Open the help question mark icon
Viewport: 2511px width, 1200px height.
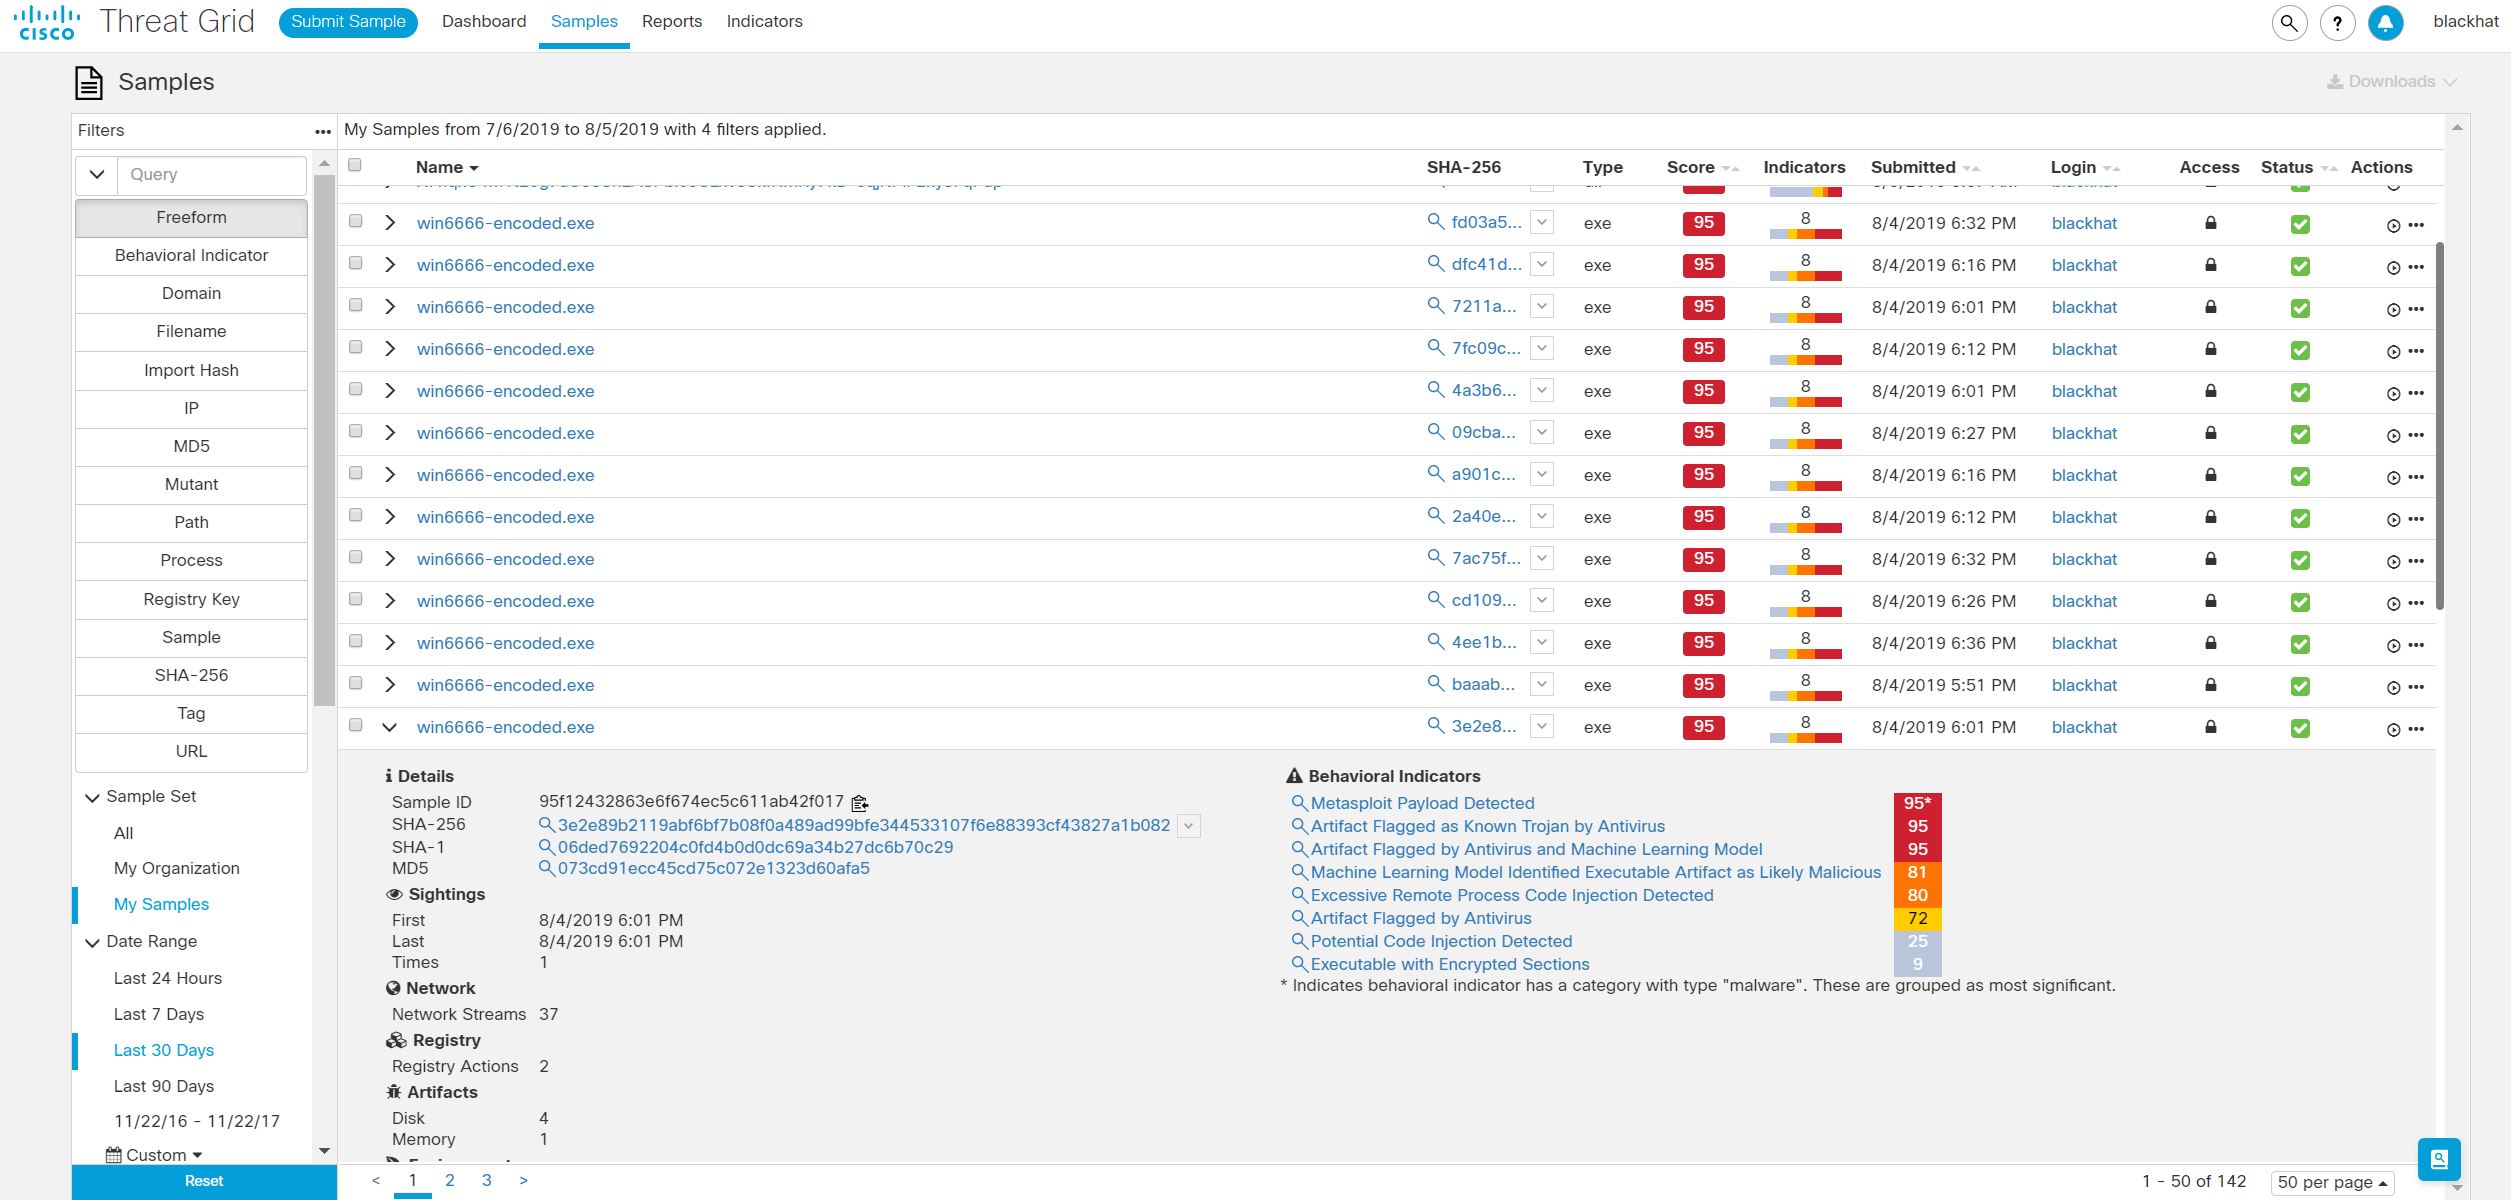click(x=2337, y=22)
